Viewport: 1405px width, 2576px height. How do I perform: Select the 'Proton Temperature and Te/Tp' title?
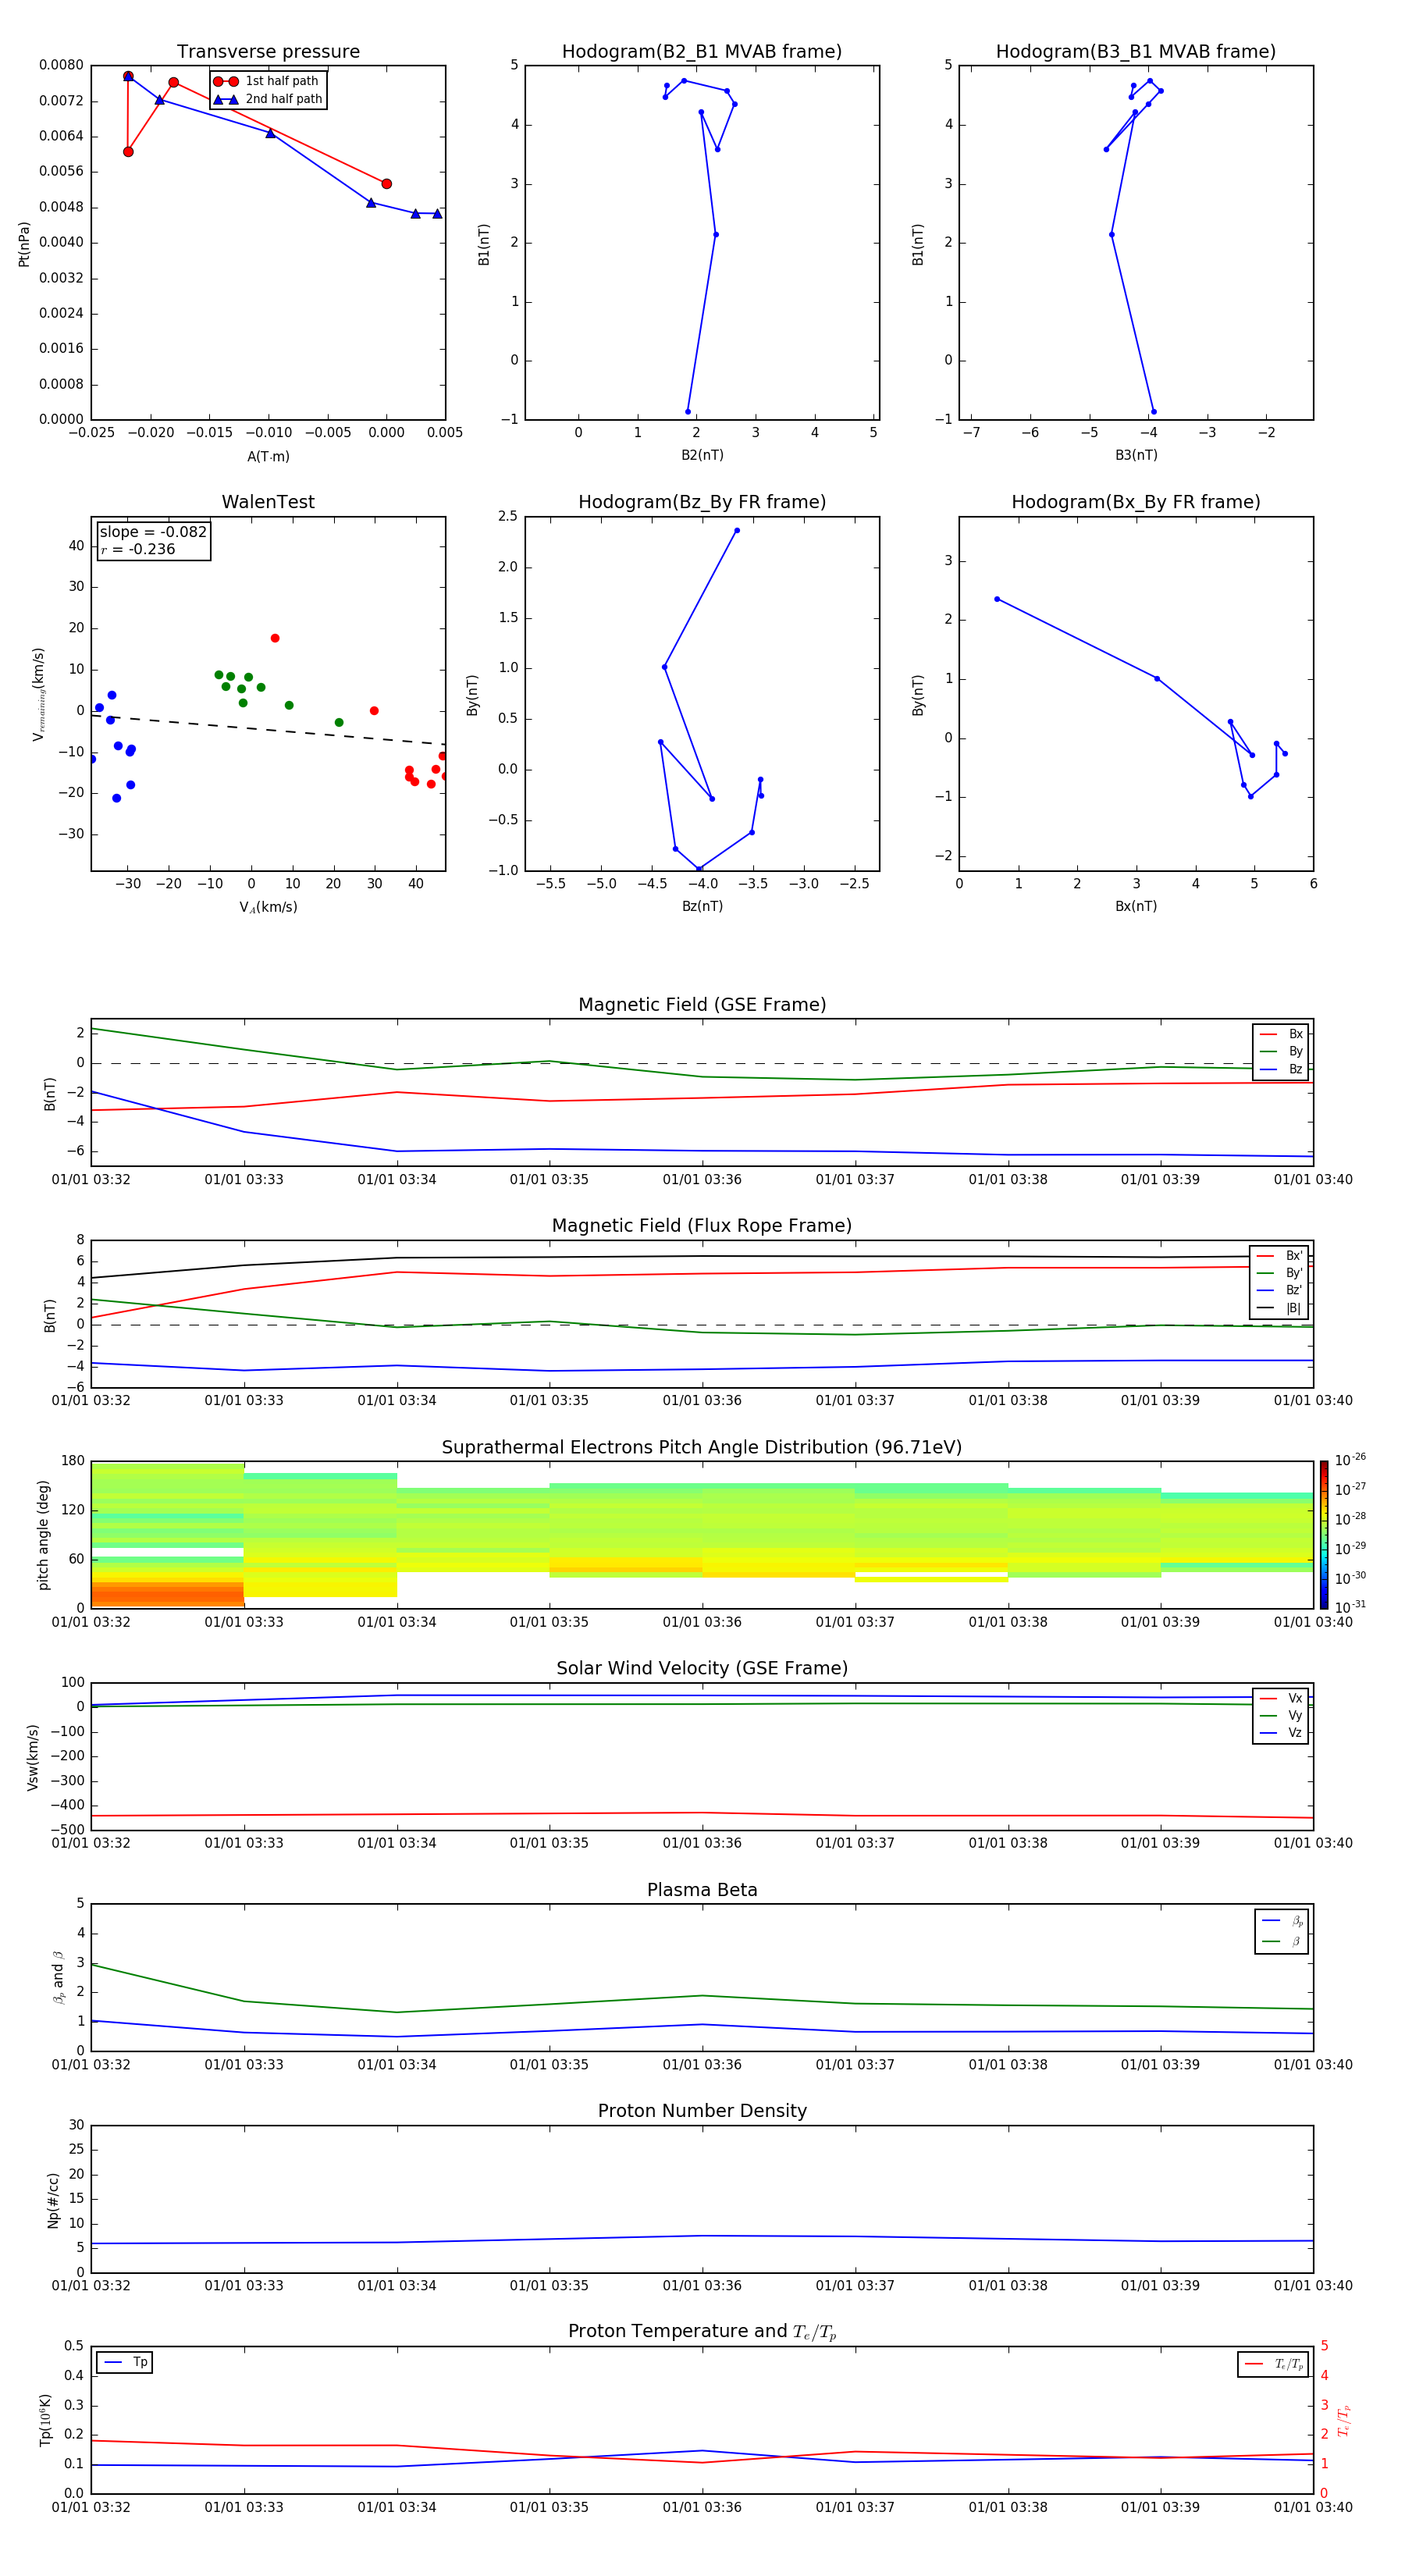(x=702, y=2332)
